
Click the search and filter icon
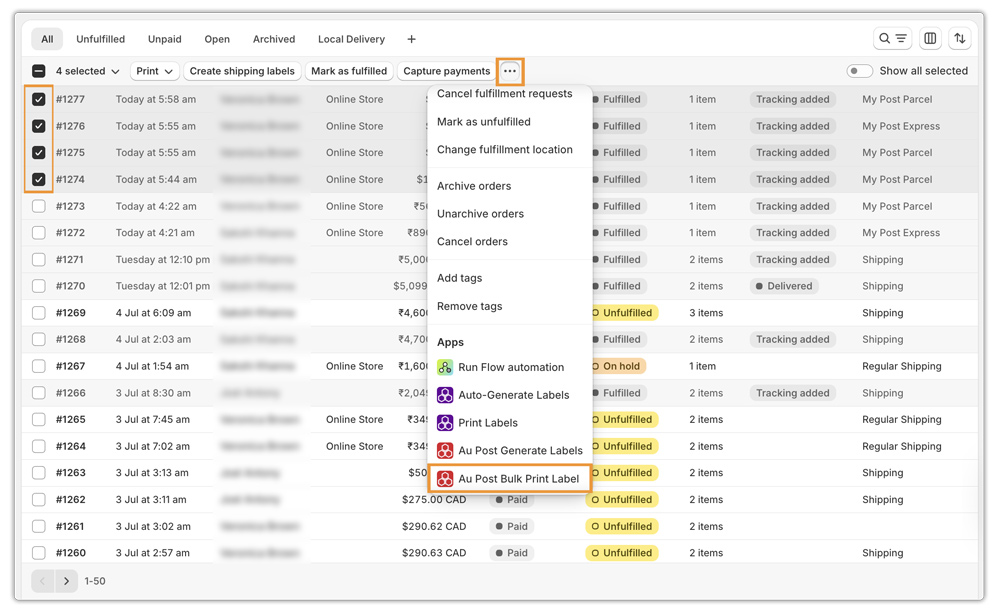coord(892,39)
